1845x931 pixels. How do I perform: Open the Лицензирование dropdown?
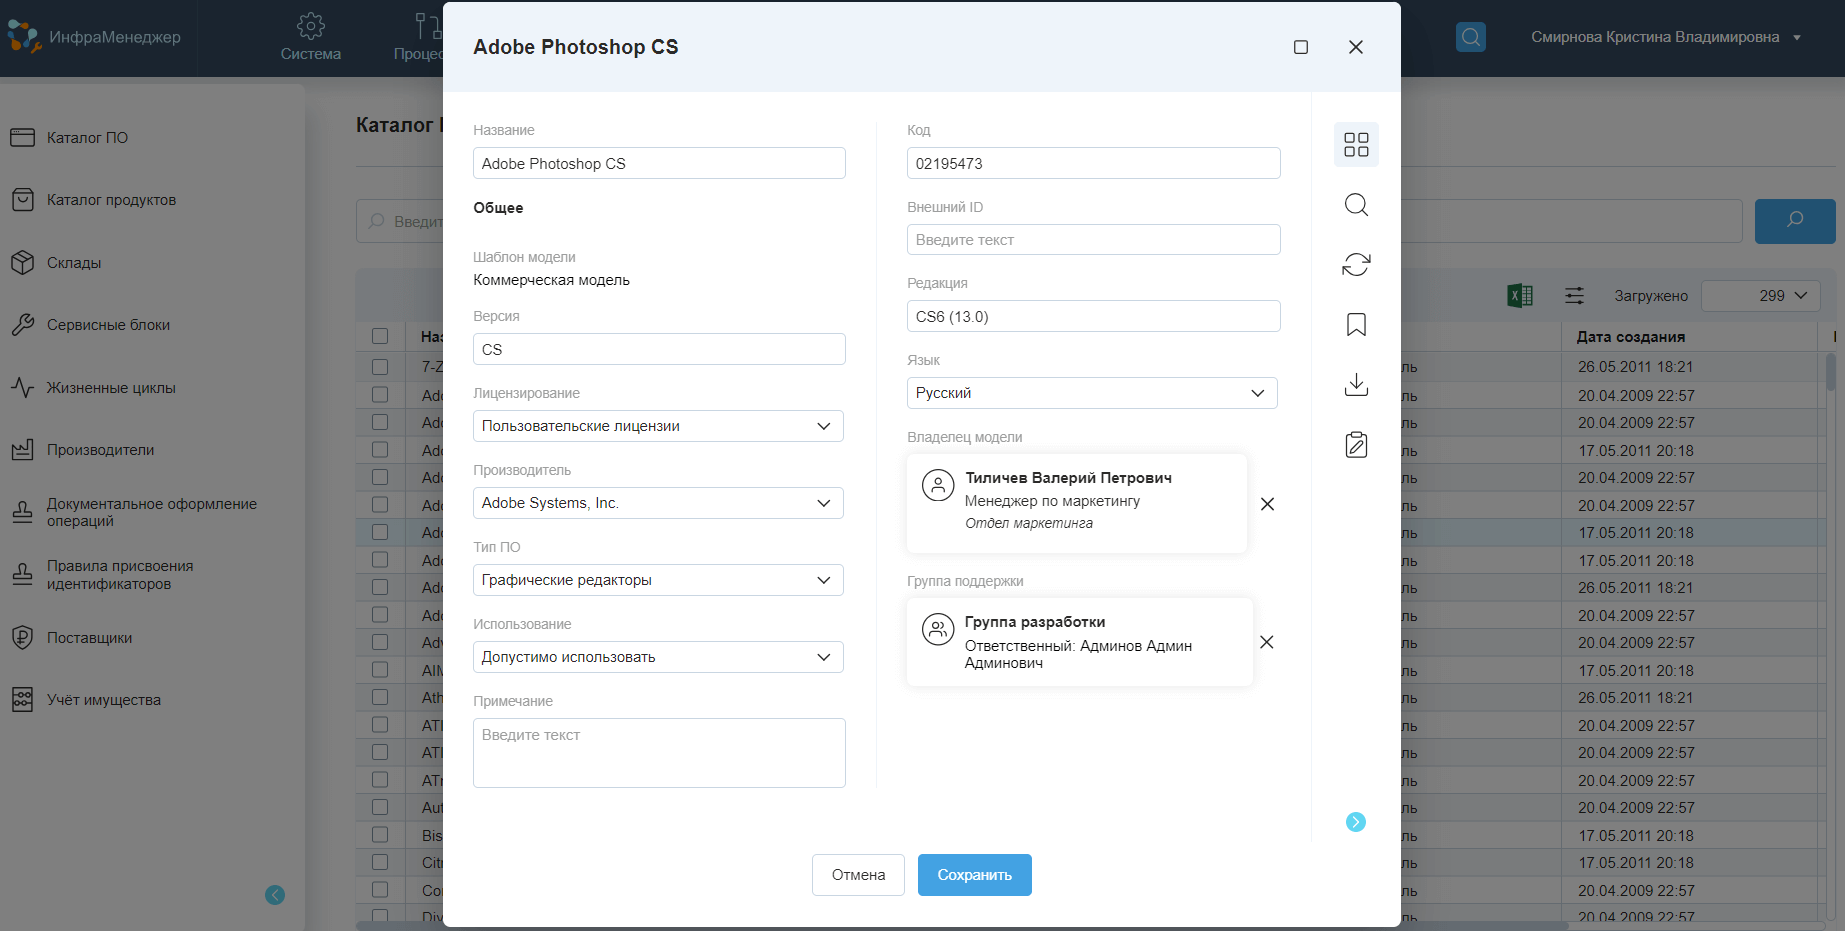pos(658,426)
